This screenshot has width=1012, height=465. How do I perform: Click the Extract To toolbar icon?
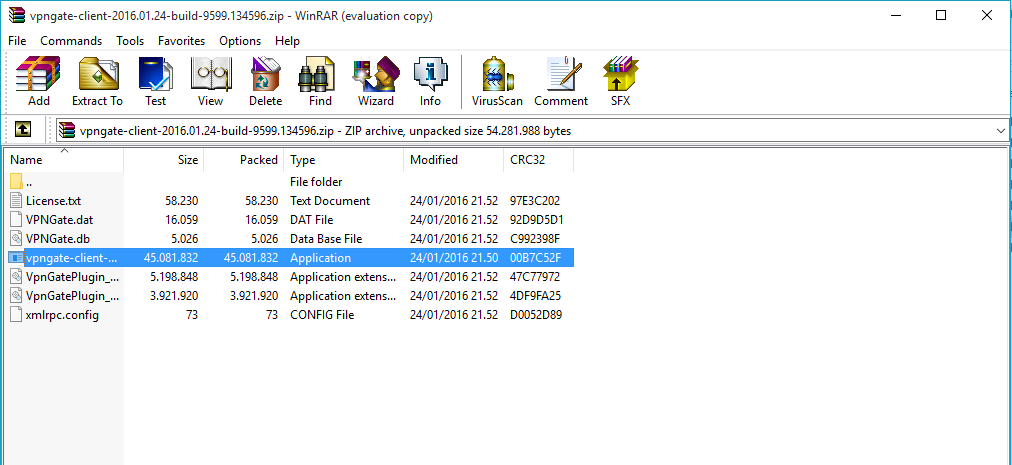click(x=97, y=81)
